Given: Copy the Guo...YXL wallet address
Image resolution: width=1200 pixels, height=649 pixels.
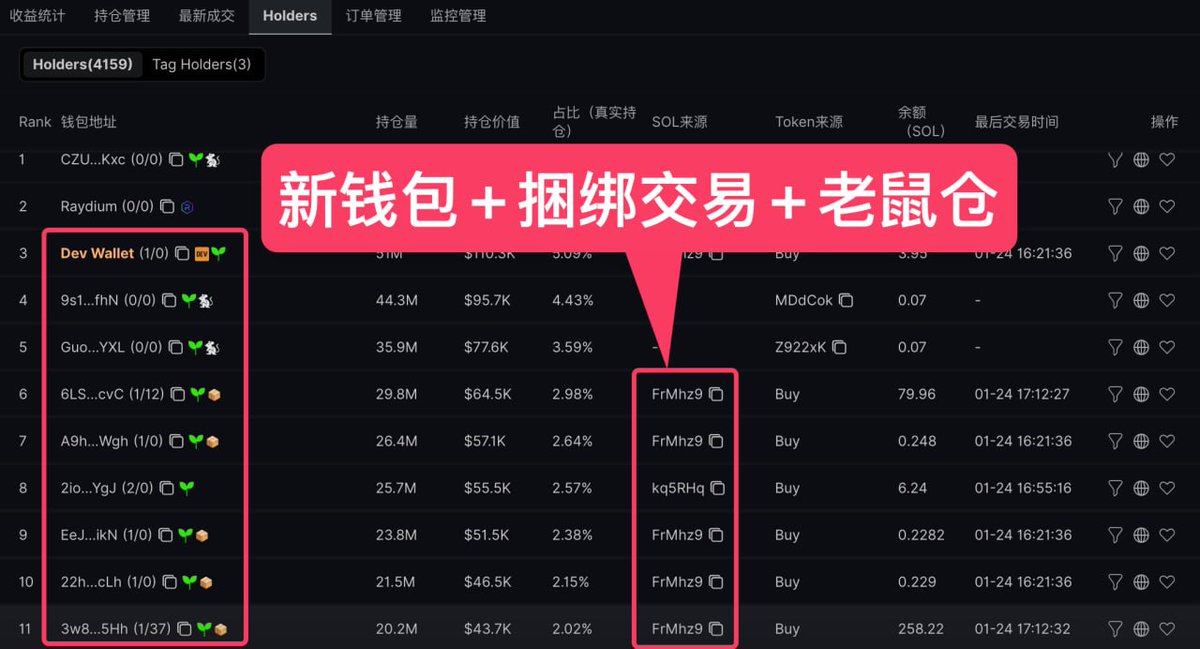Looking at the screenshot, I should [x=176, y=347].
